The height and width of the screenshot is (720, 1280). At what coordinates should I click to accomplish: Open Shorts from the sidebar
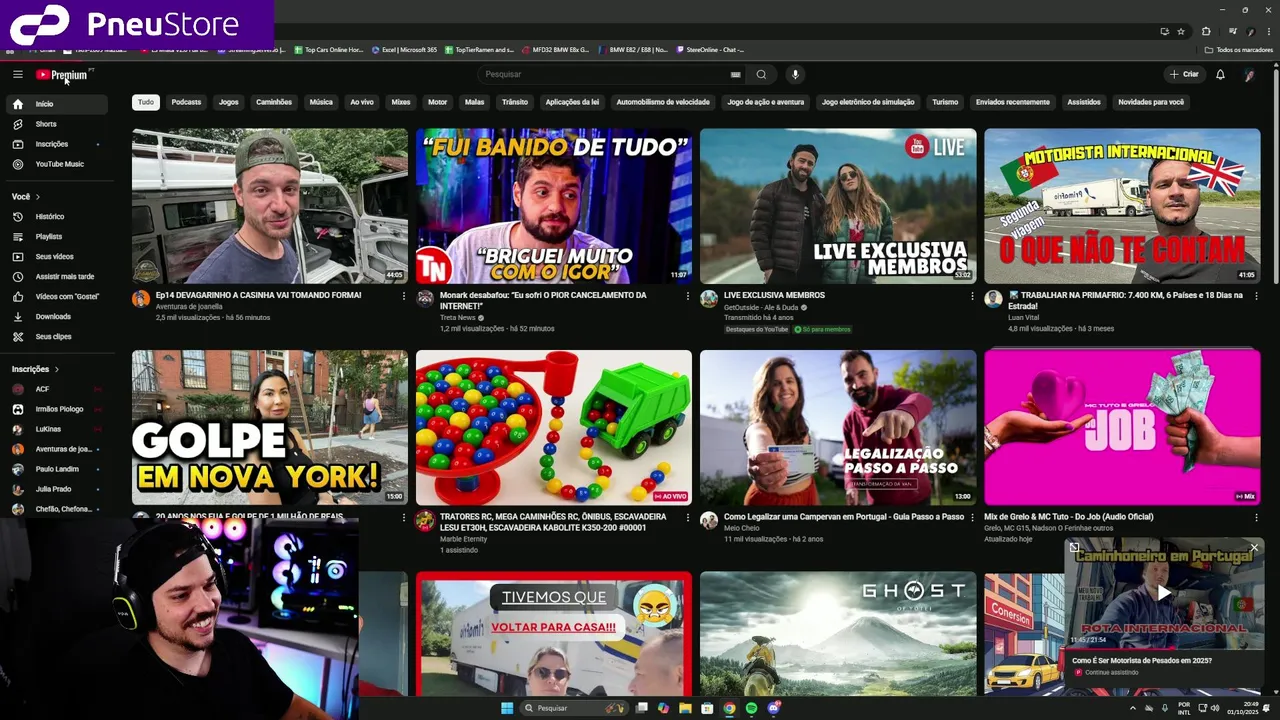59,124
